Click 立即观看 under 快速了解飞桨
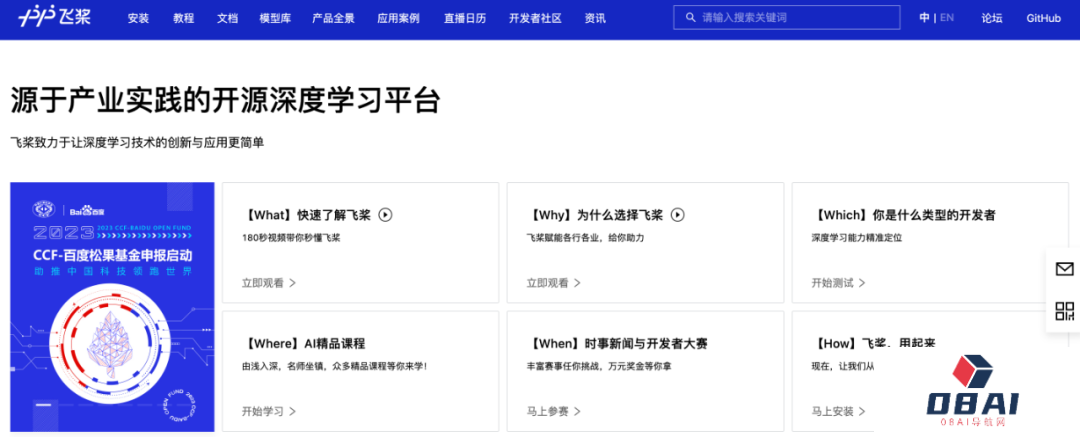Viewport: 1080px width, 437px height. point(262,283)
